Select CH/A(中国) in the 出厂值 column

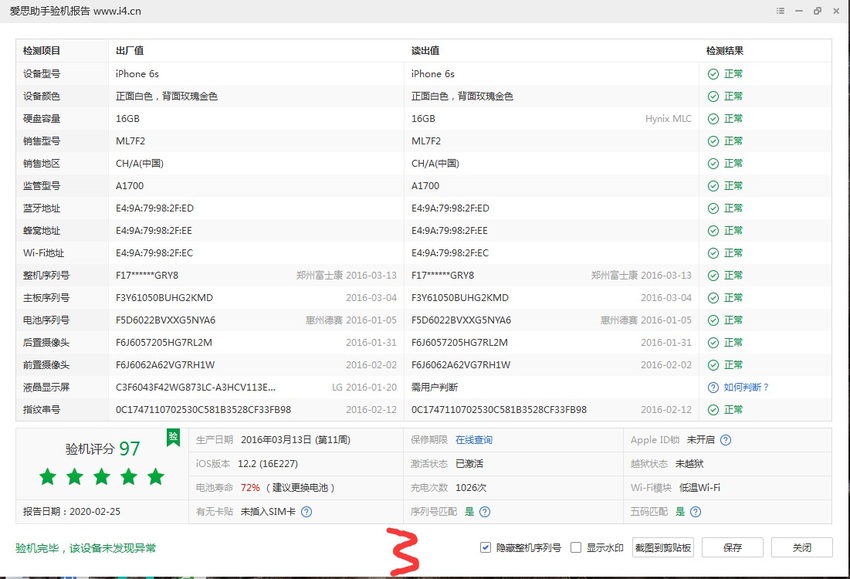coord(139,164)
